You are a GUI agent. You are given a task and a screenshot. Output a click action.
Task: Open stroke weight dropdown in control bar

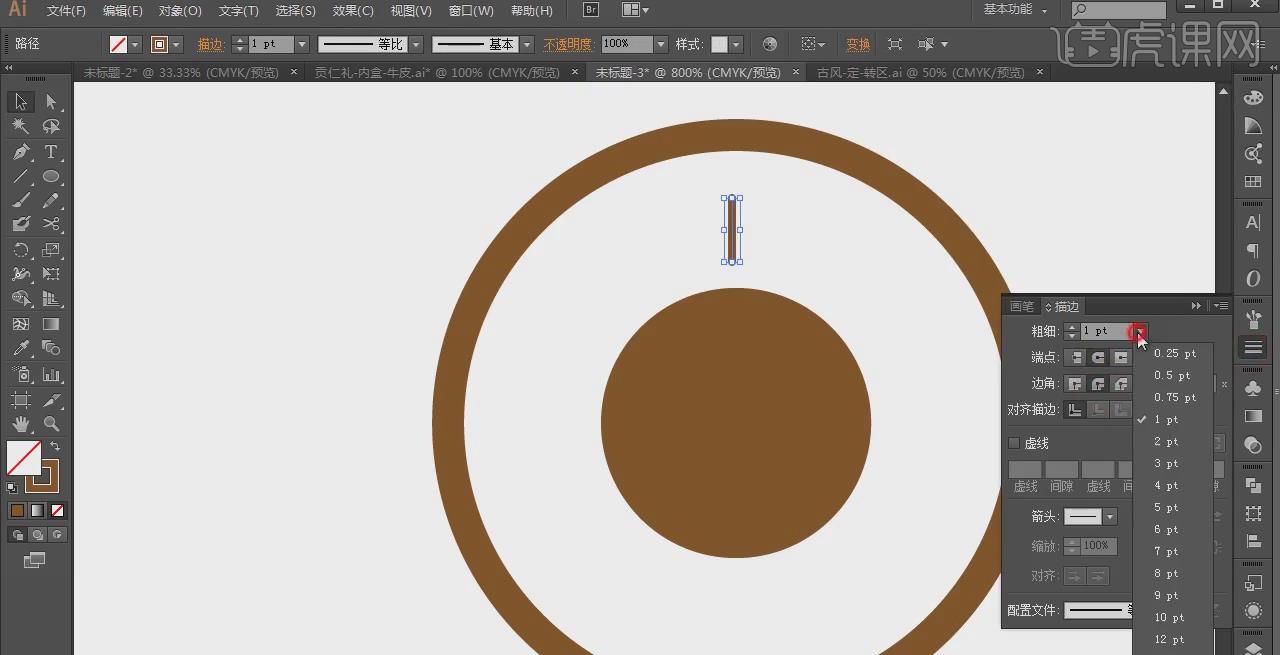point(301,44)
